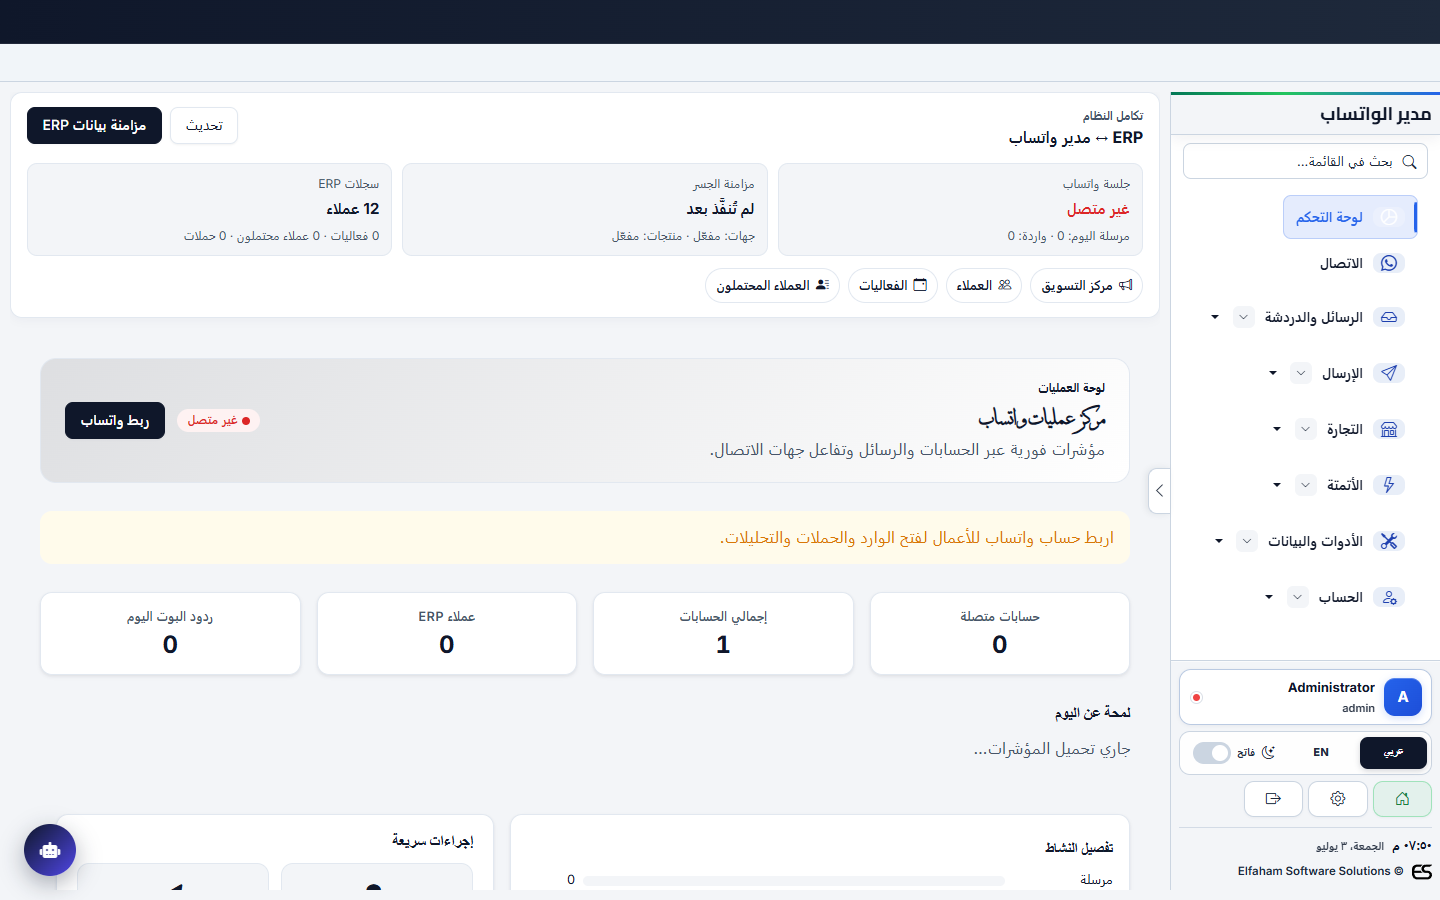Screen dimensions: 1440x900
Task: Open the user-gear icon beside الحساب
Action: click(1389, 597)
